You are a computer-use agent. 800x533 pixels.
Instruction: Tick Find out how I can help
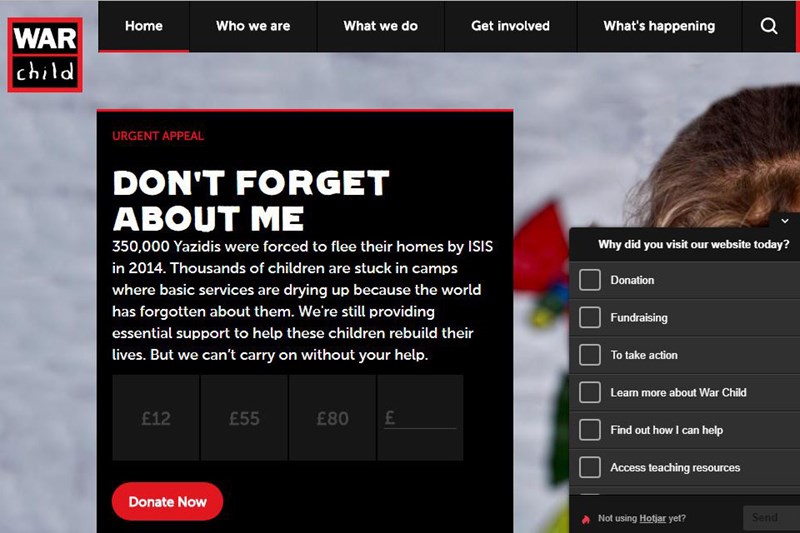[x=590, y=430]
